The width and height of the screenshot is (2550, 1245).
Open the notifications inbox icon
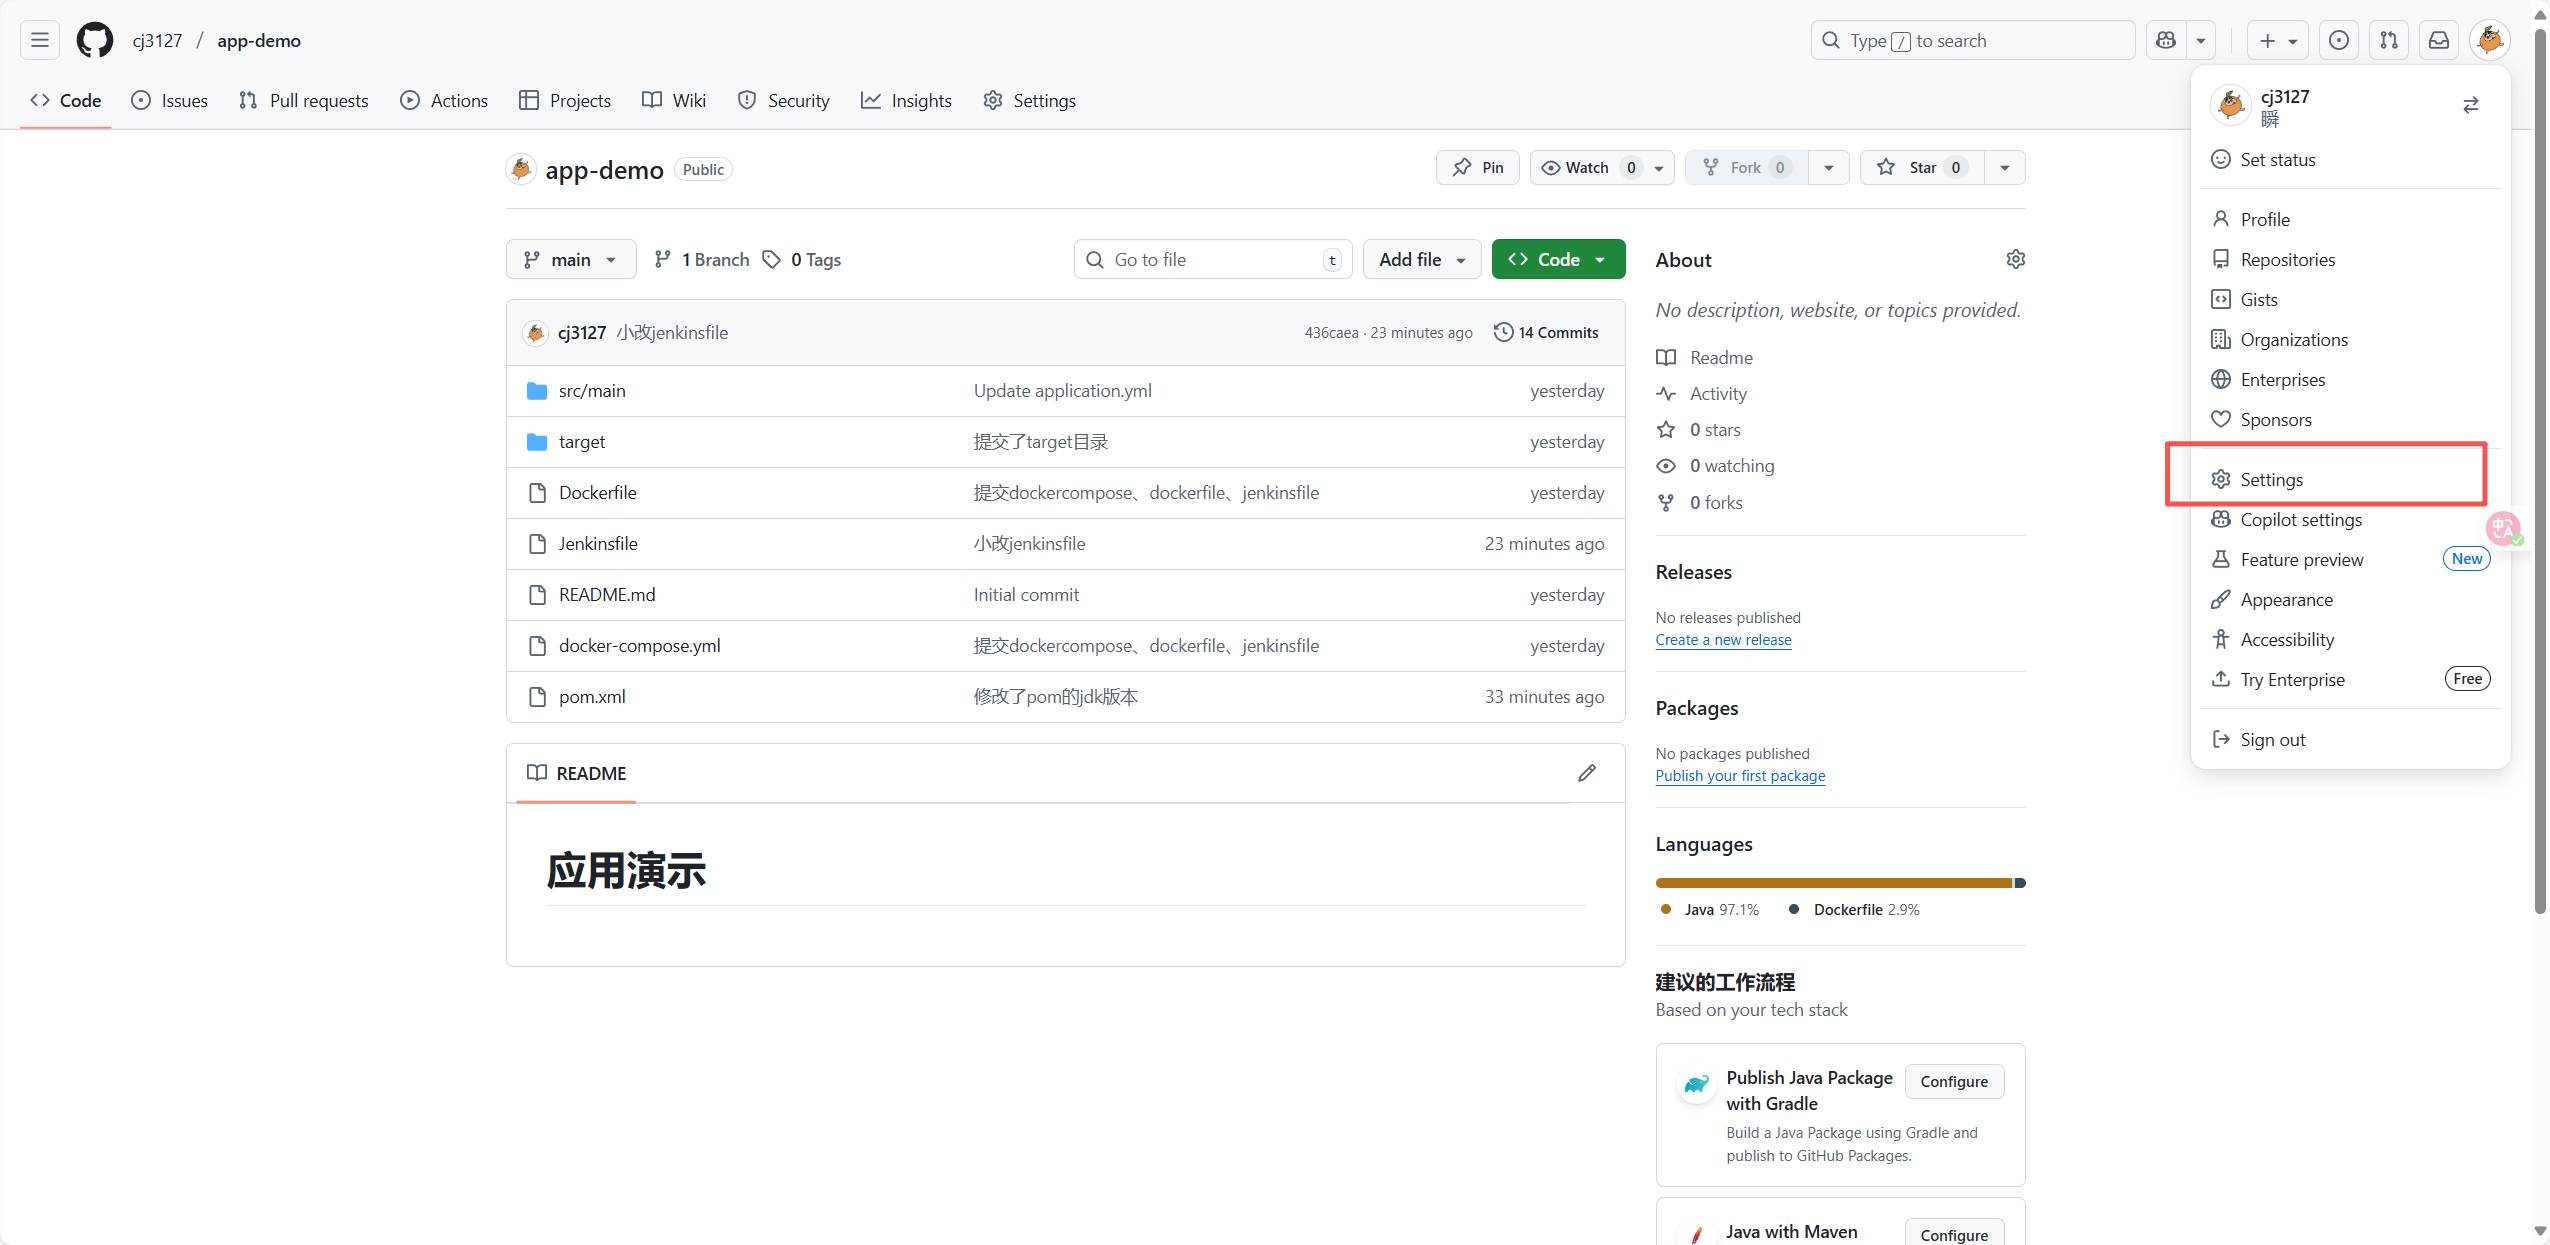click(2439, 40)
